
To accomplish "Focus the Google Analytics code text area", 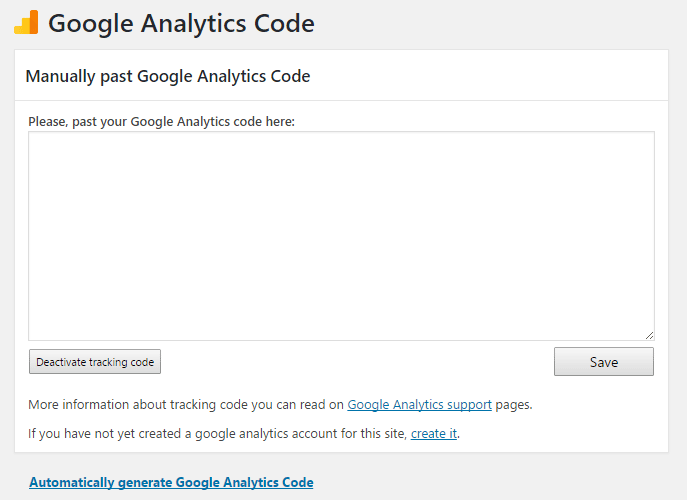I will 341,235.
